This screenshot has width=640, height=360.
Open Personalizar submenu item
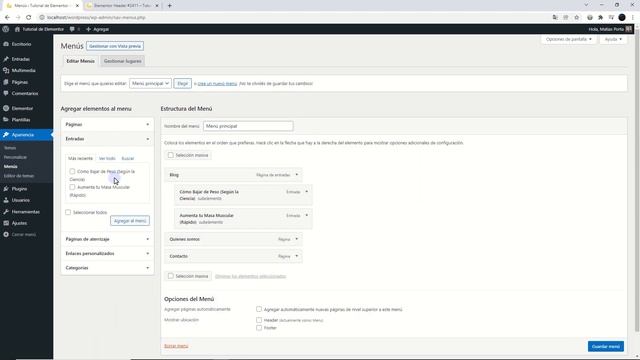16,157
